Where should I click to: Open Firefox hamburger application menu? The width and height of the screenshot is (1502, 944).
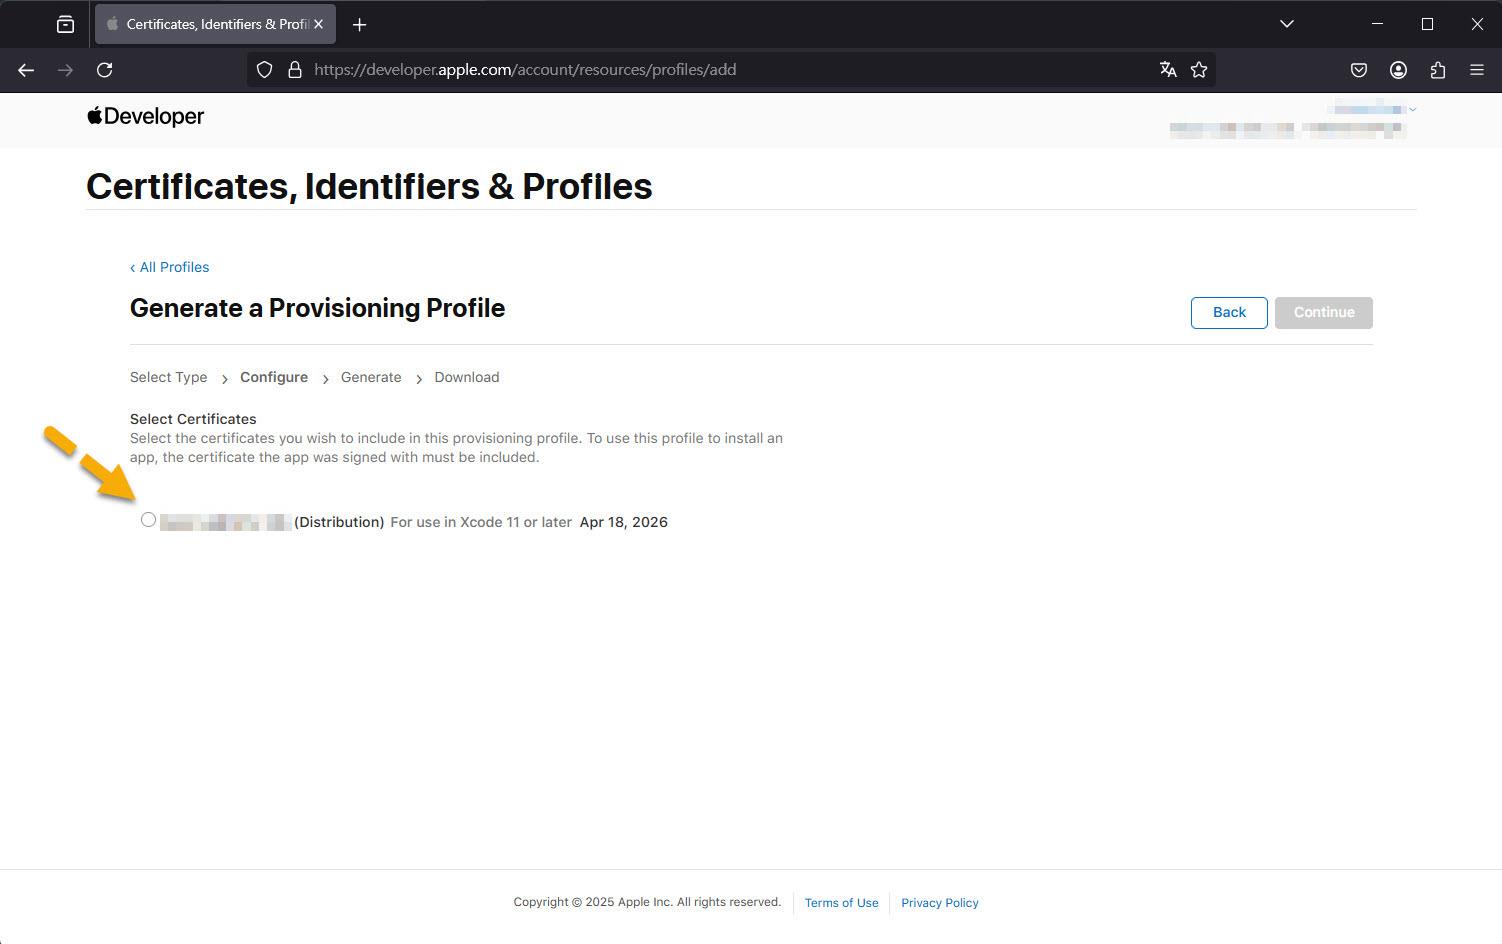tap(1477, 70)
